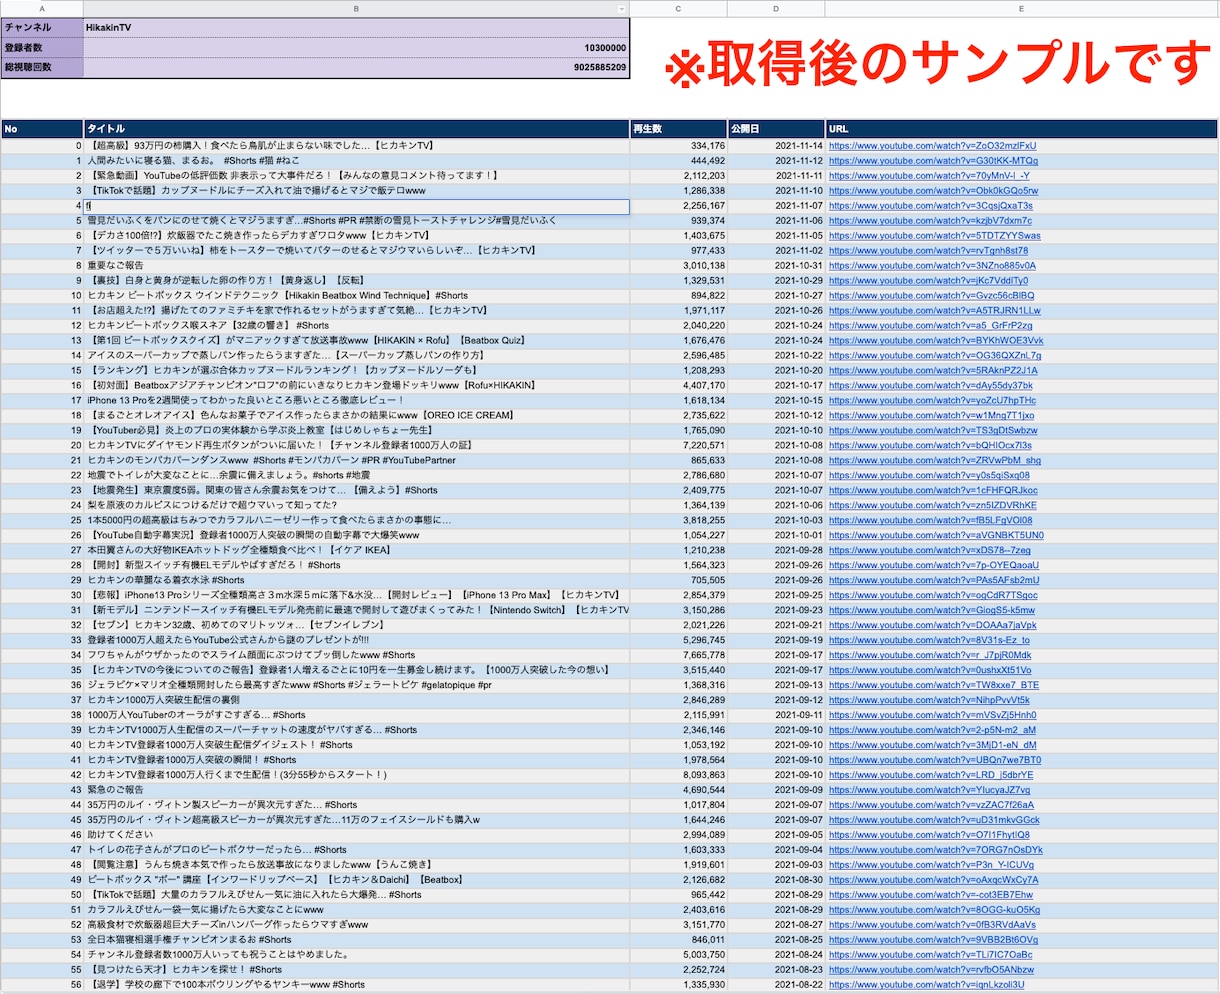The image size is (1220, 994).
Task: Click the 'タイトル' table header cell
Action: pyautogui.click(x=356, y=129)
